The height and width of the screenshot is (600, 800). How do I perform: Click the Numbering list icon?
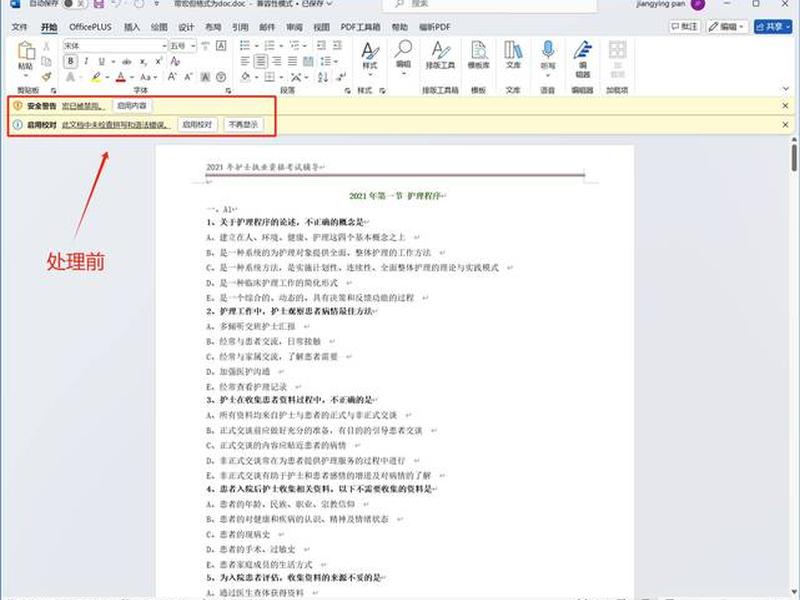point(269,45)
